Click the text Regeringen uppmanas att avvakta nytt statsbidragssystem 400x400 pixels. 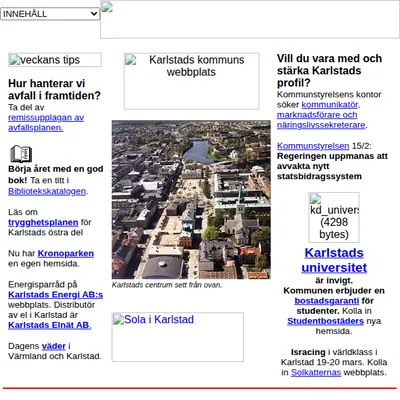tap(332, 166)
